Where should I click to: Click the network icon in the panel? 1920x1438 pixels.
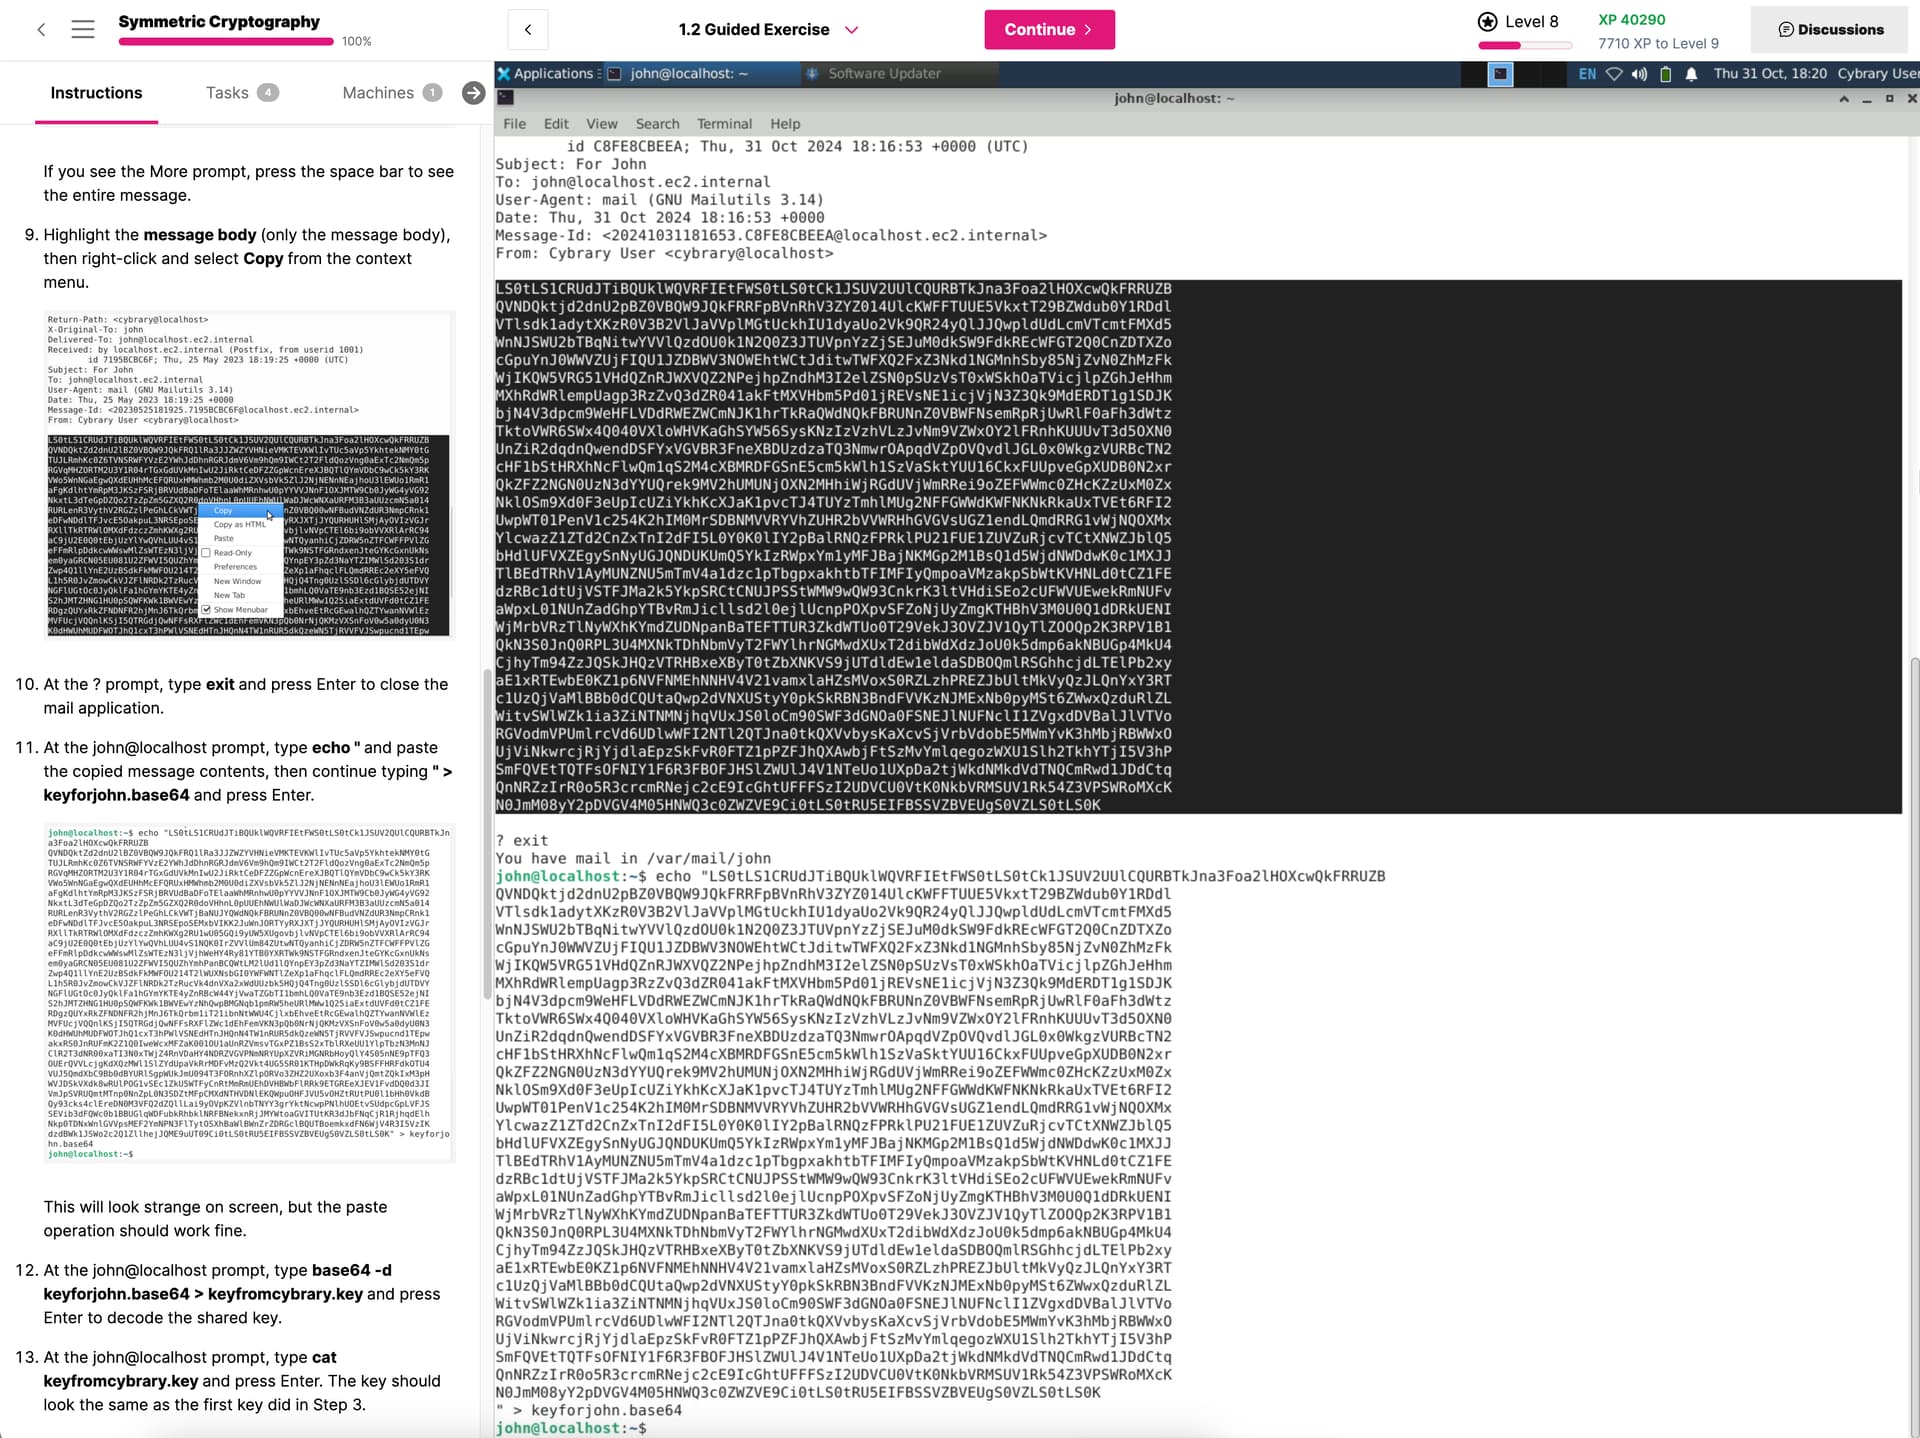1614,74
